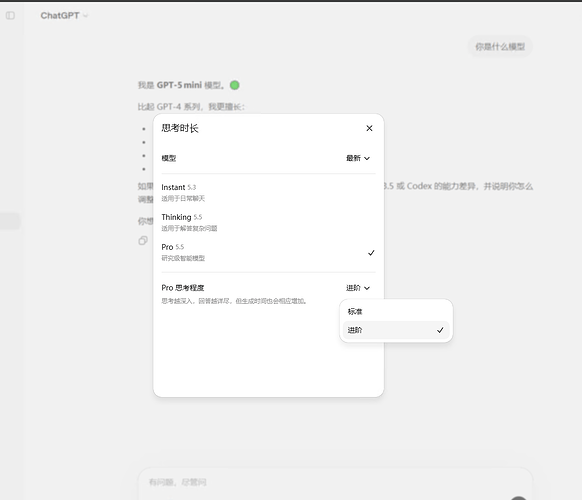The width and height of the screenshot is (582, 500).
Task: Click the GPT-5 mini bold text
Action: click(179, 85)
